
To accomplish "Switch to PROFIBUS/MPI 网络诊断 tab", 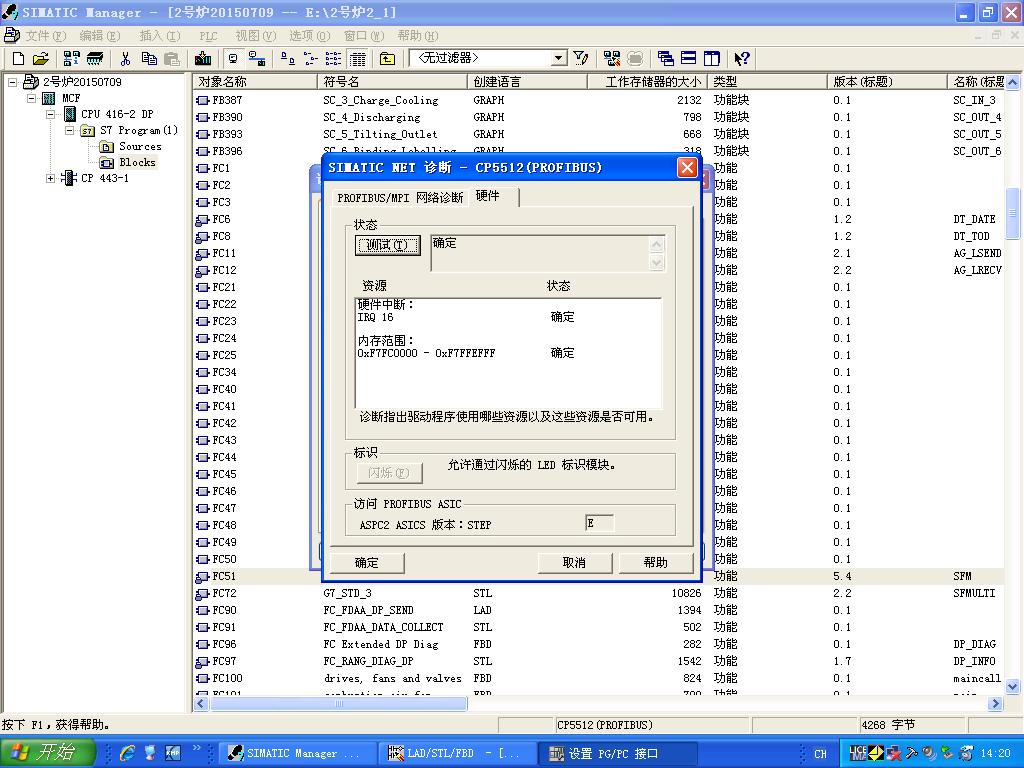I will pos(400,198).
